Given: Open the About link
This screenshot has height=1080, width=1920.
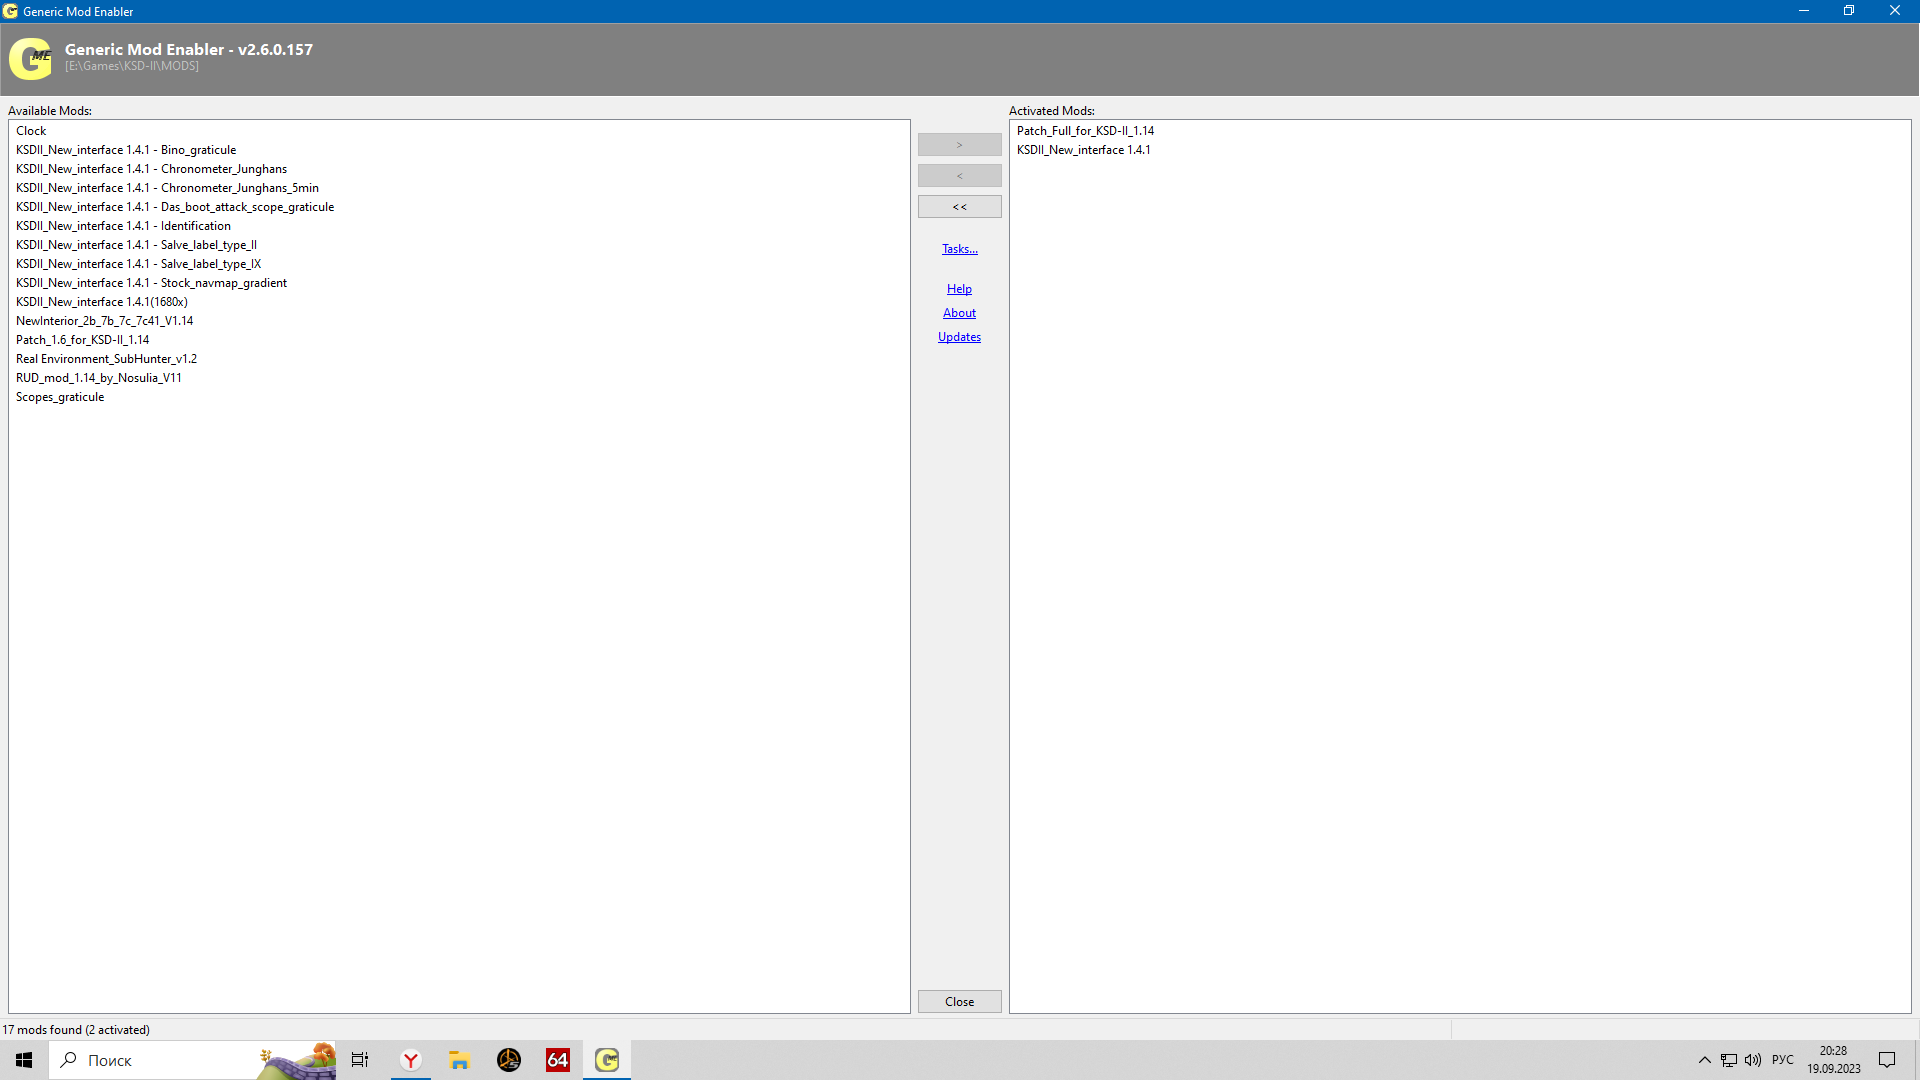Looking at the screenshot, I should click(959, 313).
